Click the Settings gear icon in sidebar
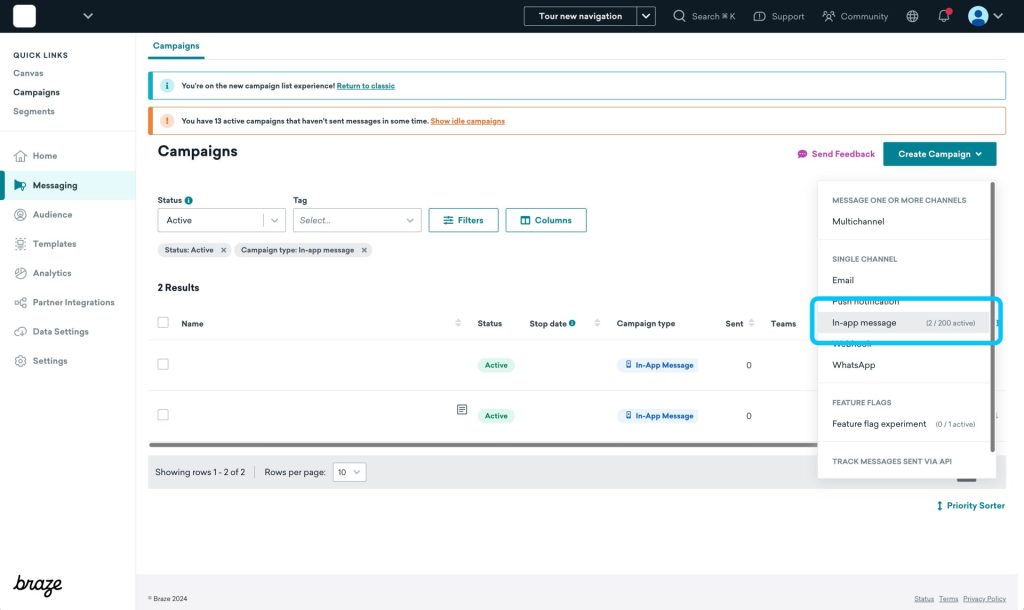Screen dimensions: 1024x610 pyautogui.click(x=20, y=361)
